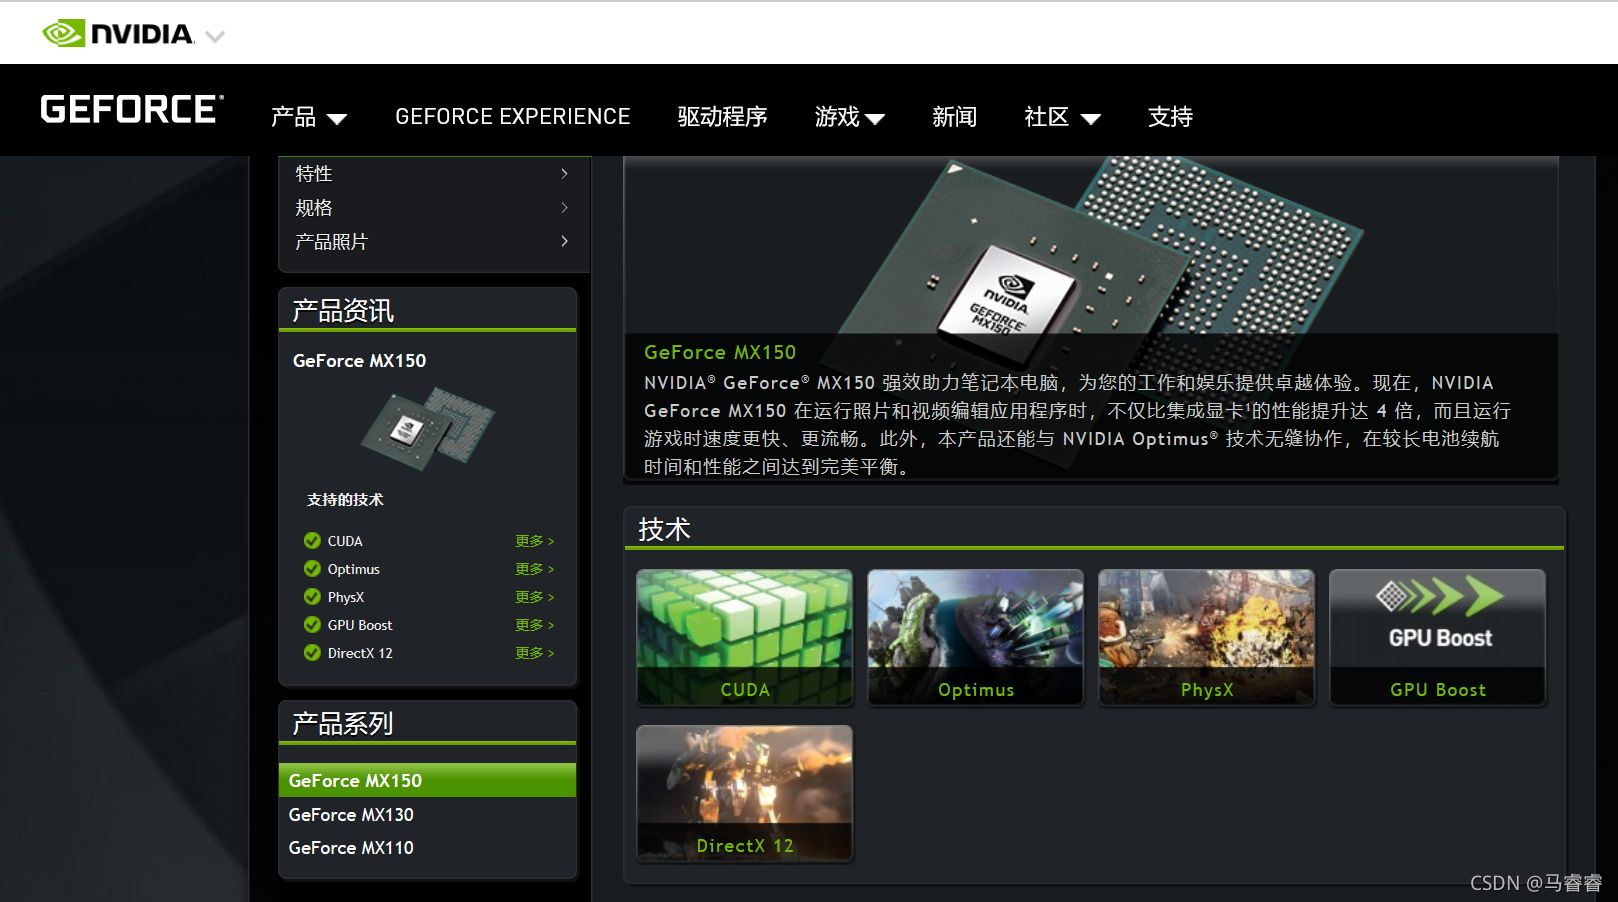Open 驱动程序 in the navigation bar
The width and height of the screenshot is (1618, 902).
pos(722,117)
